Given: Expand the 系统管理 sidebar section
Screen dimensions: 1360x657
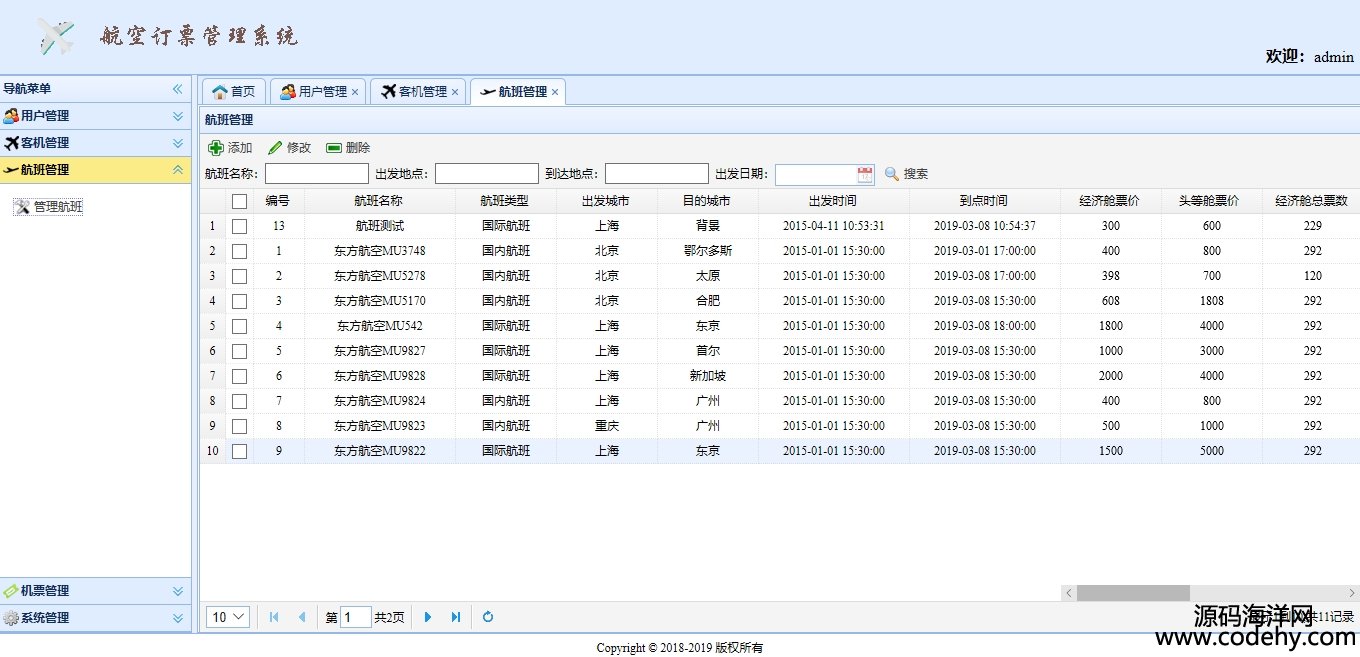Looking at the screenshot, I should point(178,618).
